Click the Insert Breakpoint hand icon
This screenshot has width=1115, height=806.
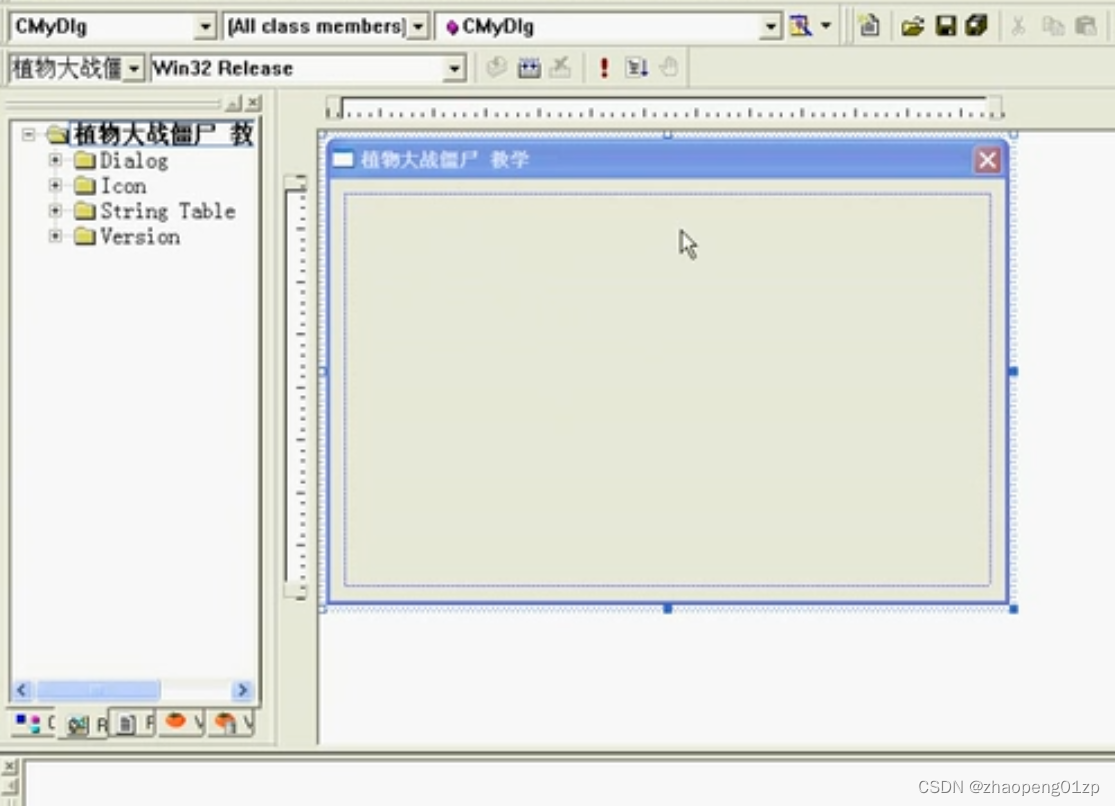pyautogui.click(x=668, y=68)
